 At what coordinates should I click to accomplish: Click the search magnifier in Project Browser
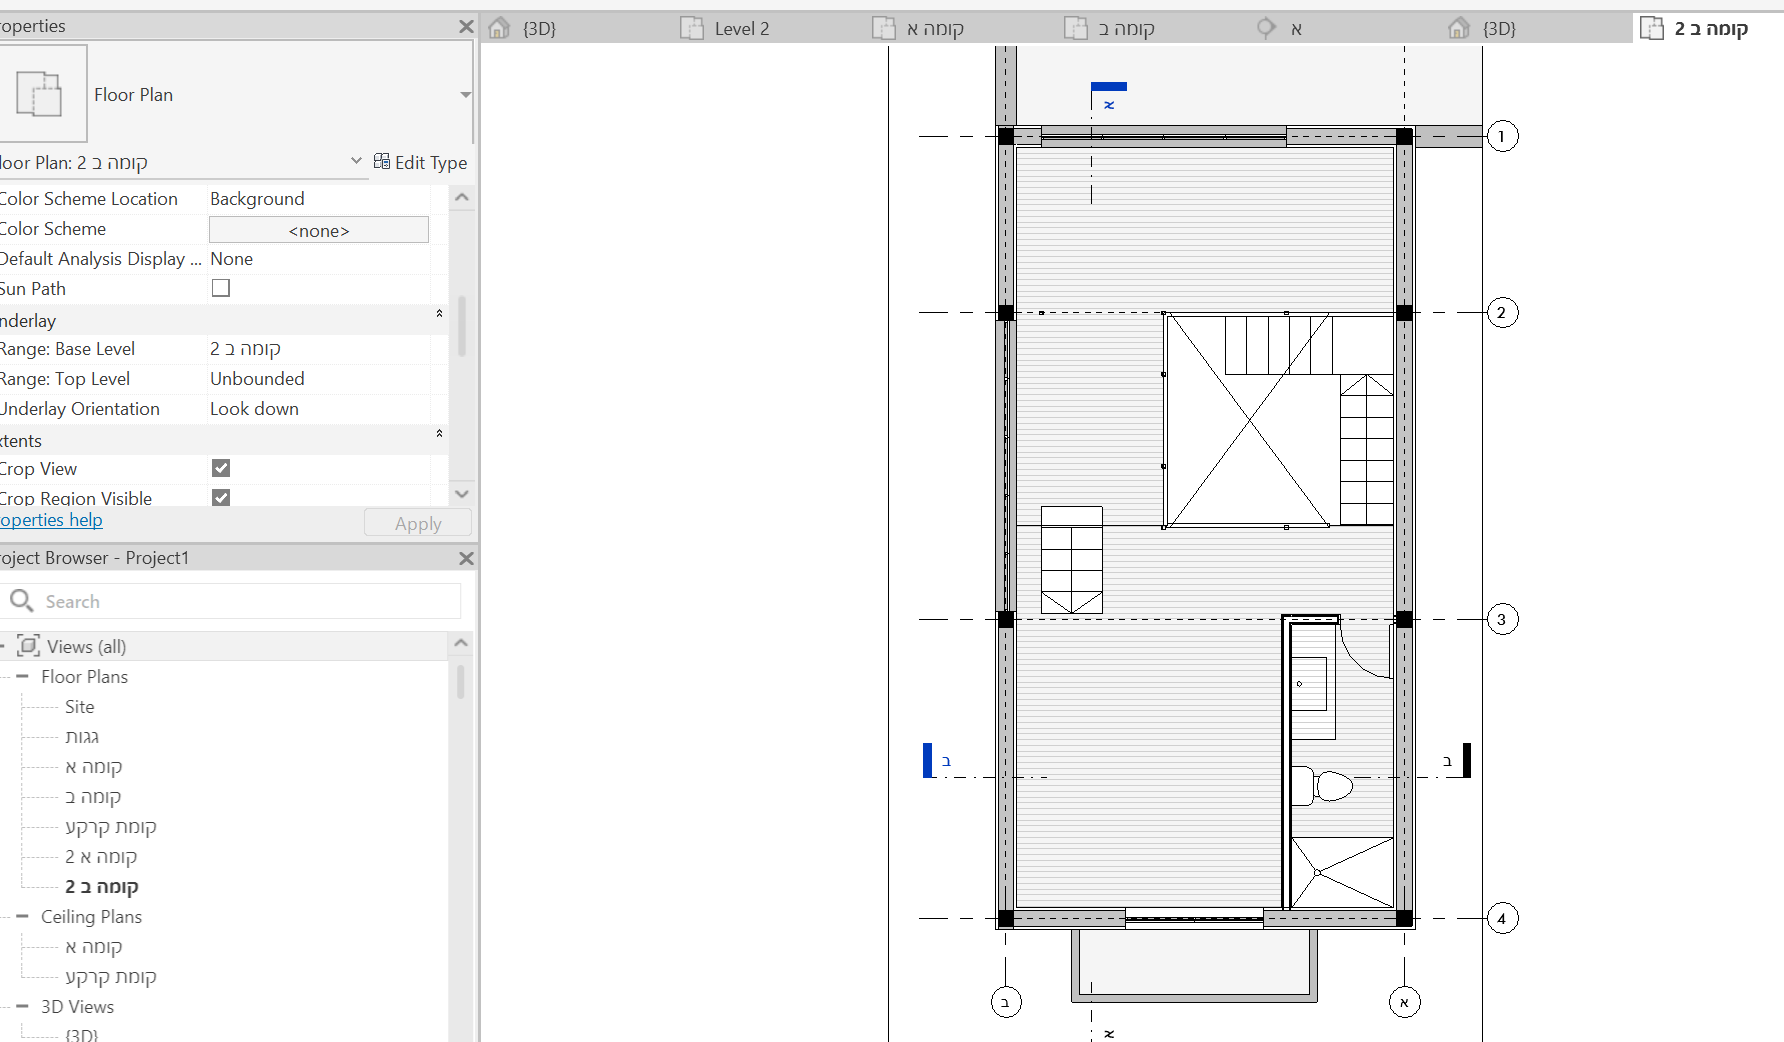pyautogui.click(x=22, y=600)
